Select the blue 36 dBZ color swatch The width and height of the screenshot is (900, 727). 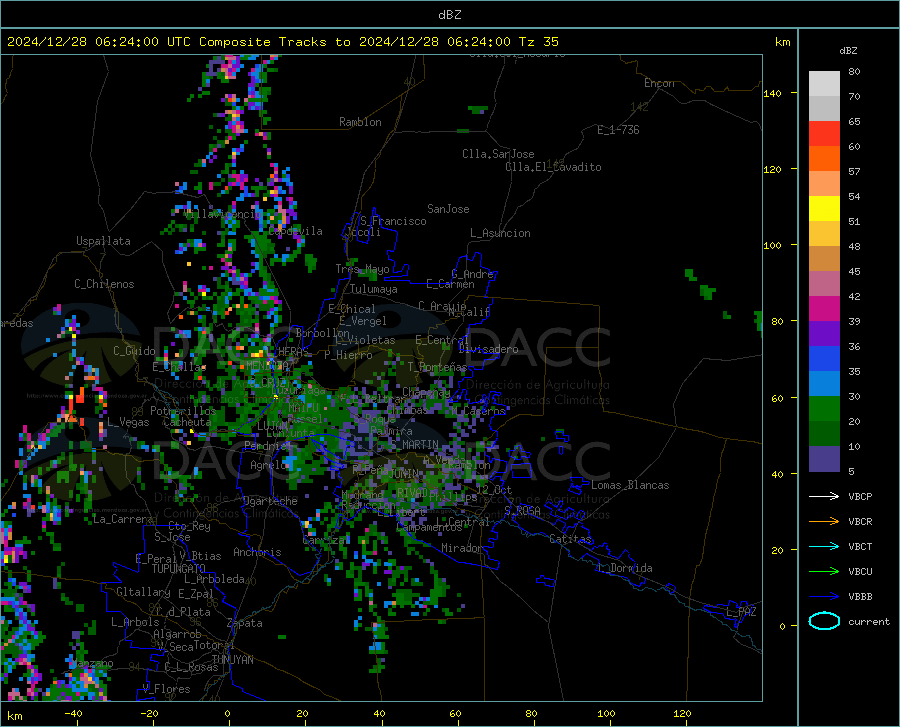point(824,359)
